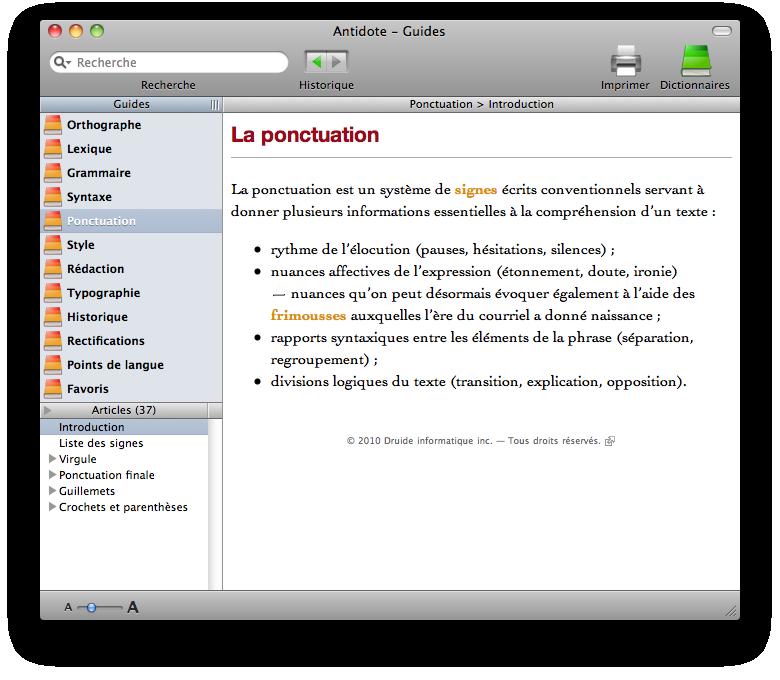Go back with the green left arrow

click(316, 62)
